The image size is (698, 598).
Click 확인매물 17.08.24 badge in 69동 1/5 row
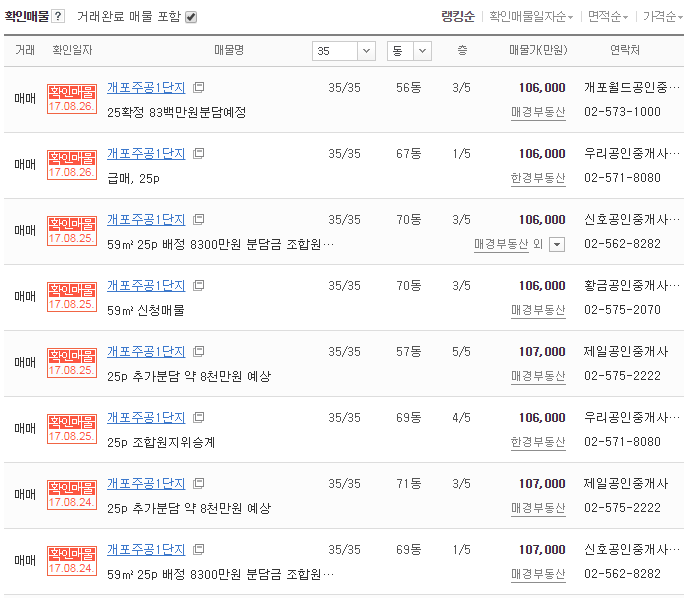coord(72,561)
